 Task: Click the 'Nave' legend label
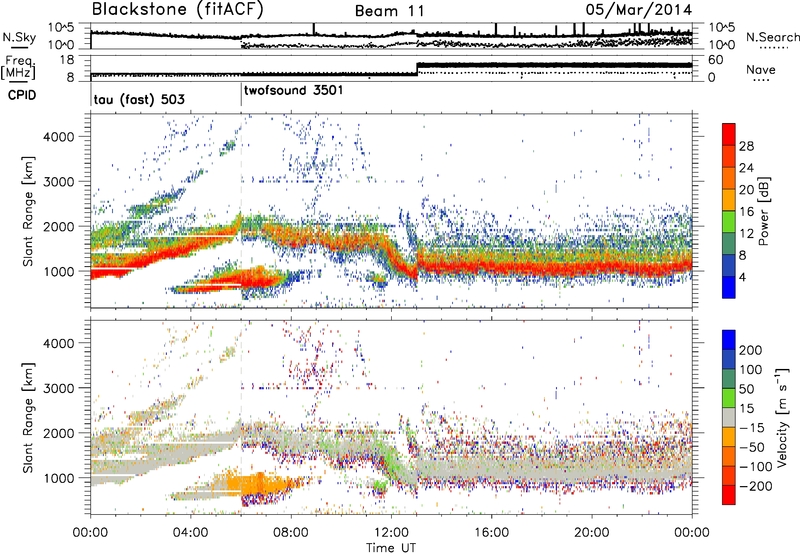tap(761, 70)
